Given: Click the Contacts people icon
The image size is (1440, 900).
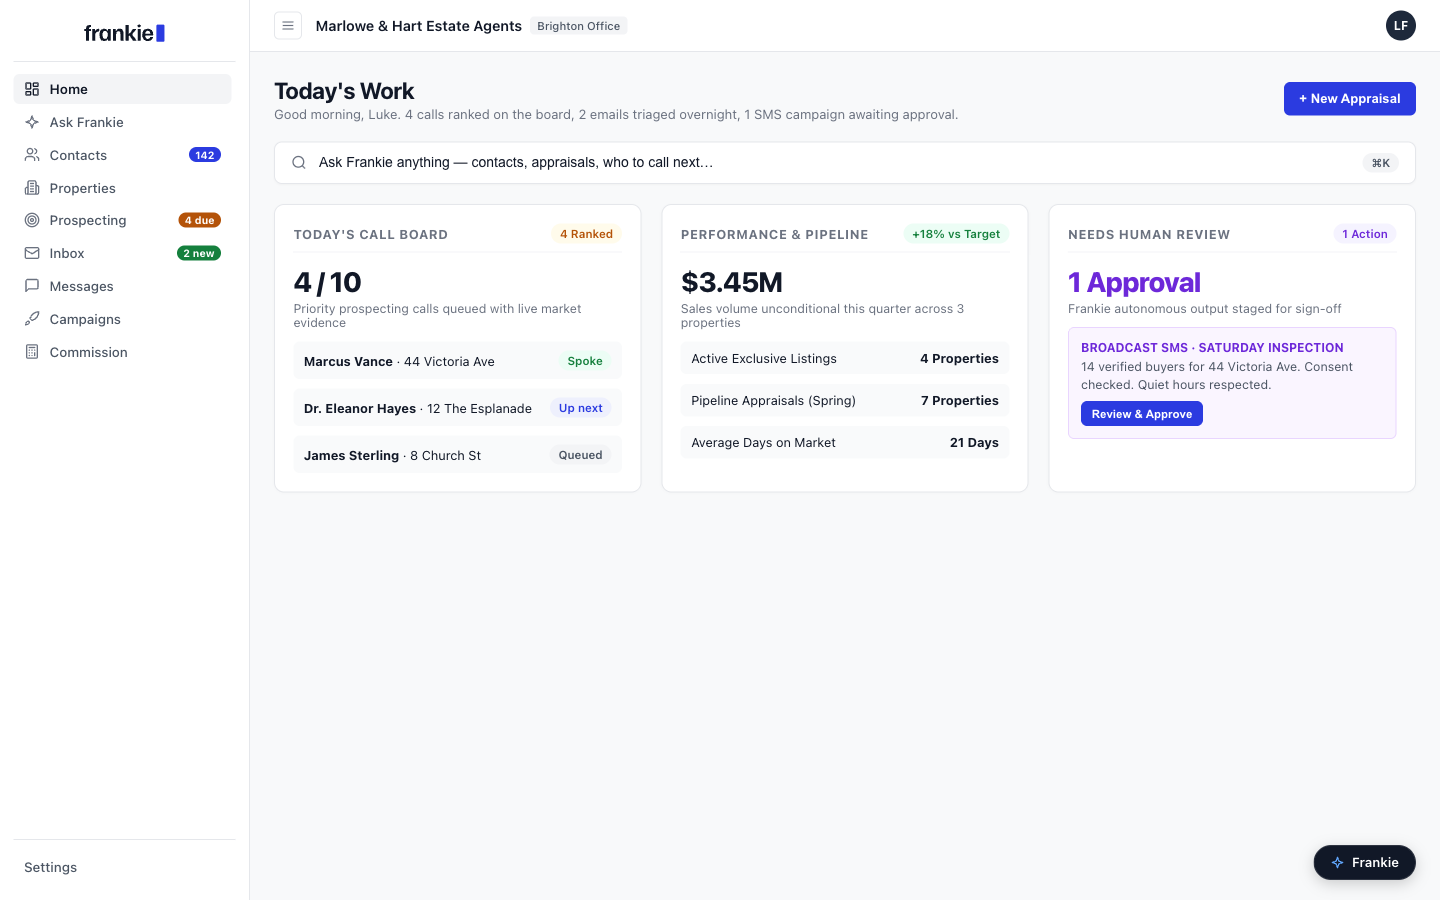Looking at the screenshot, I should pos(32,155).
